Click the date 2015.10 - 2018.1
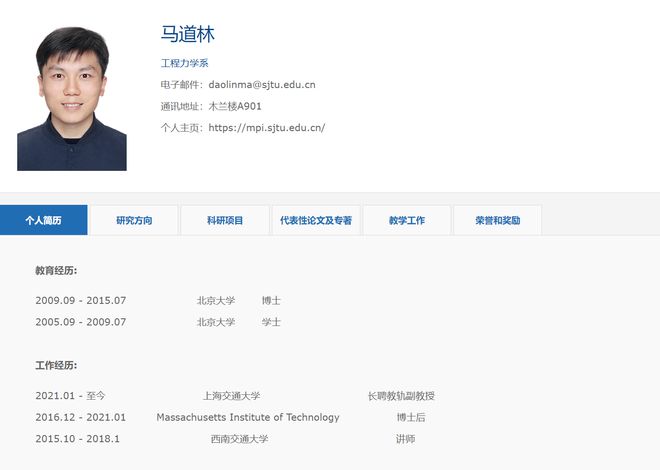 tap(77, 438)
